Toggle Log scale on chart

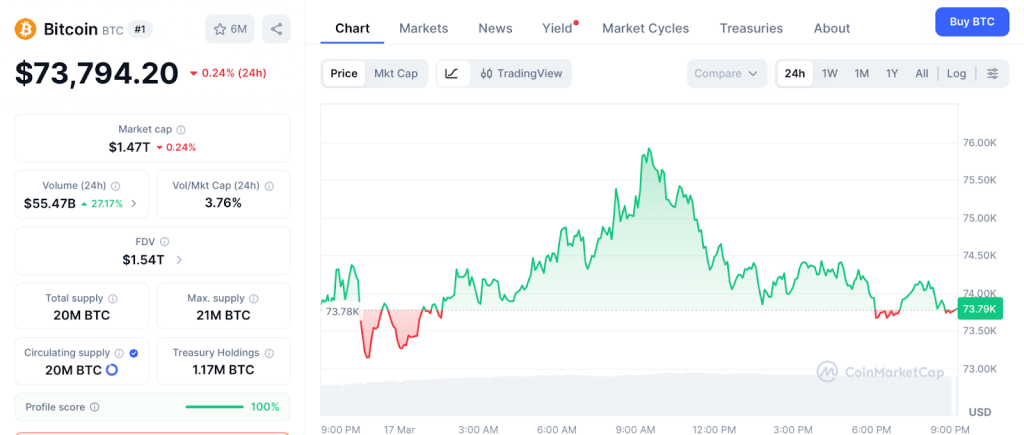(956, 73)
